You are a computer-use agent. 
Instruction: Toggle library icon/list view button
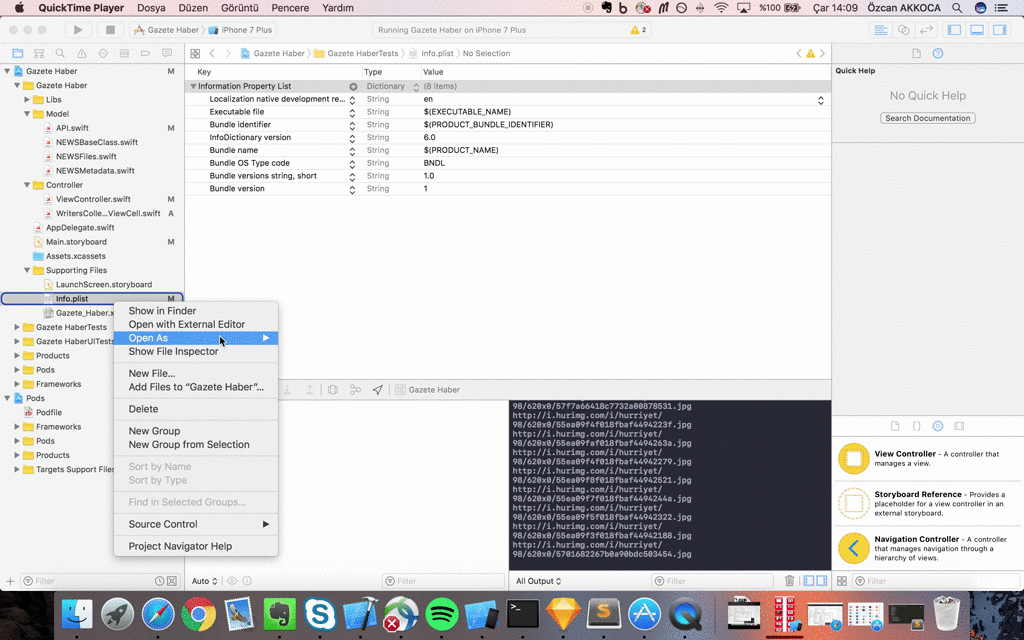[842, 581]
